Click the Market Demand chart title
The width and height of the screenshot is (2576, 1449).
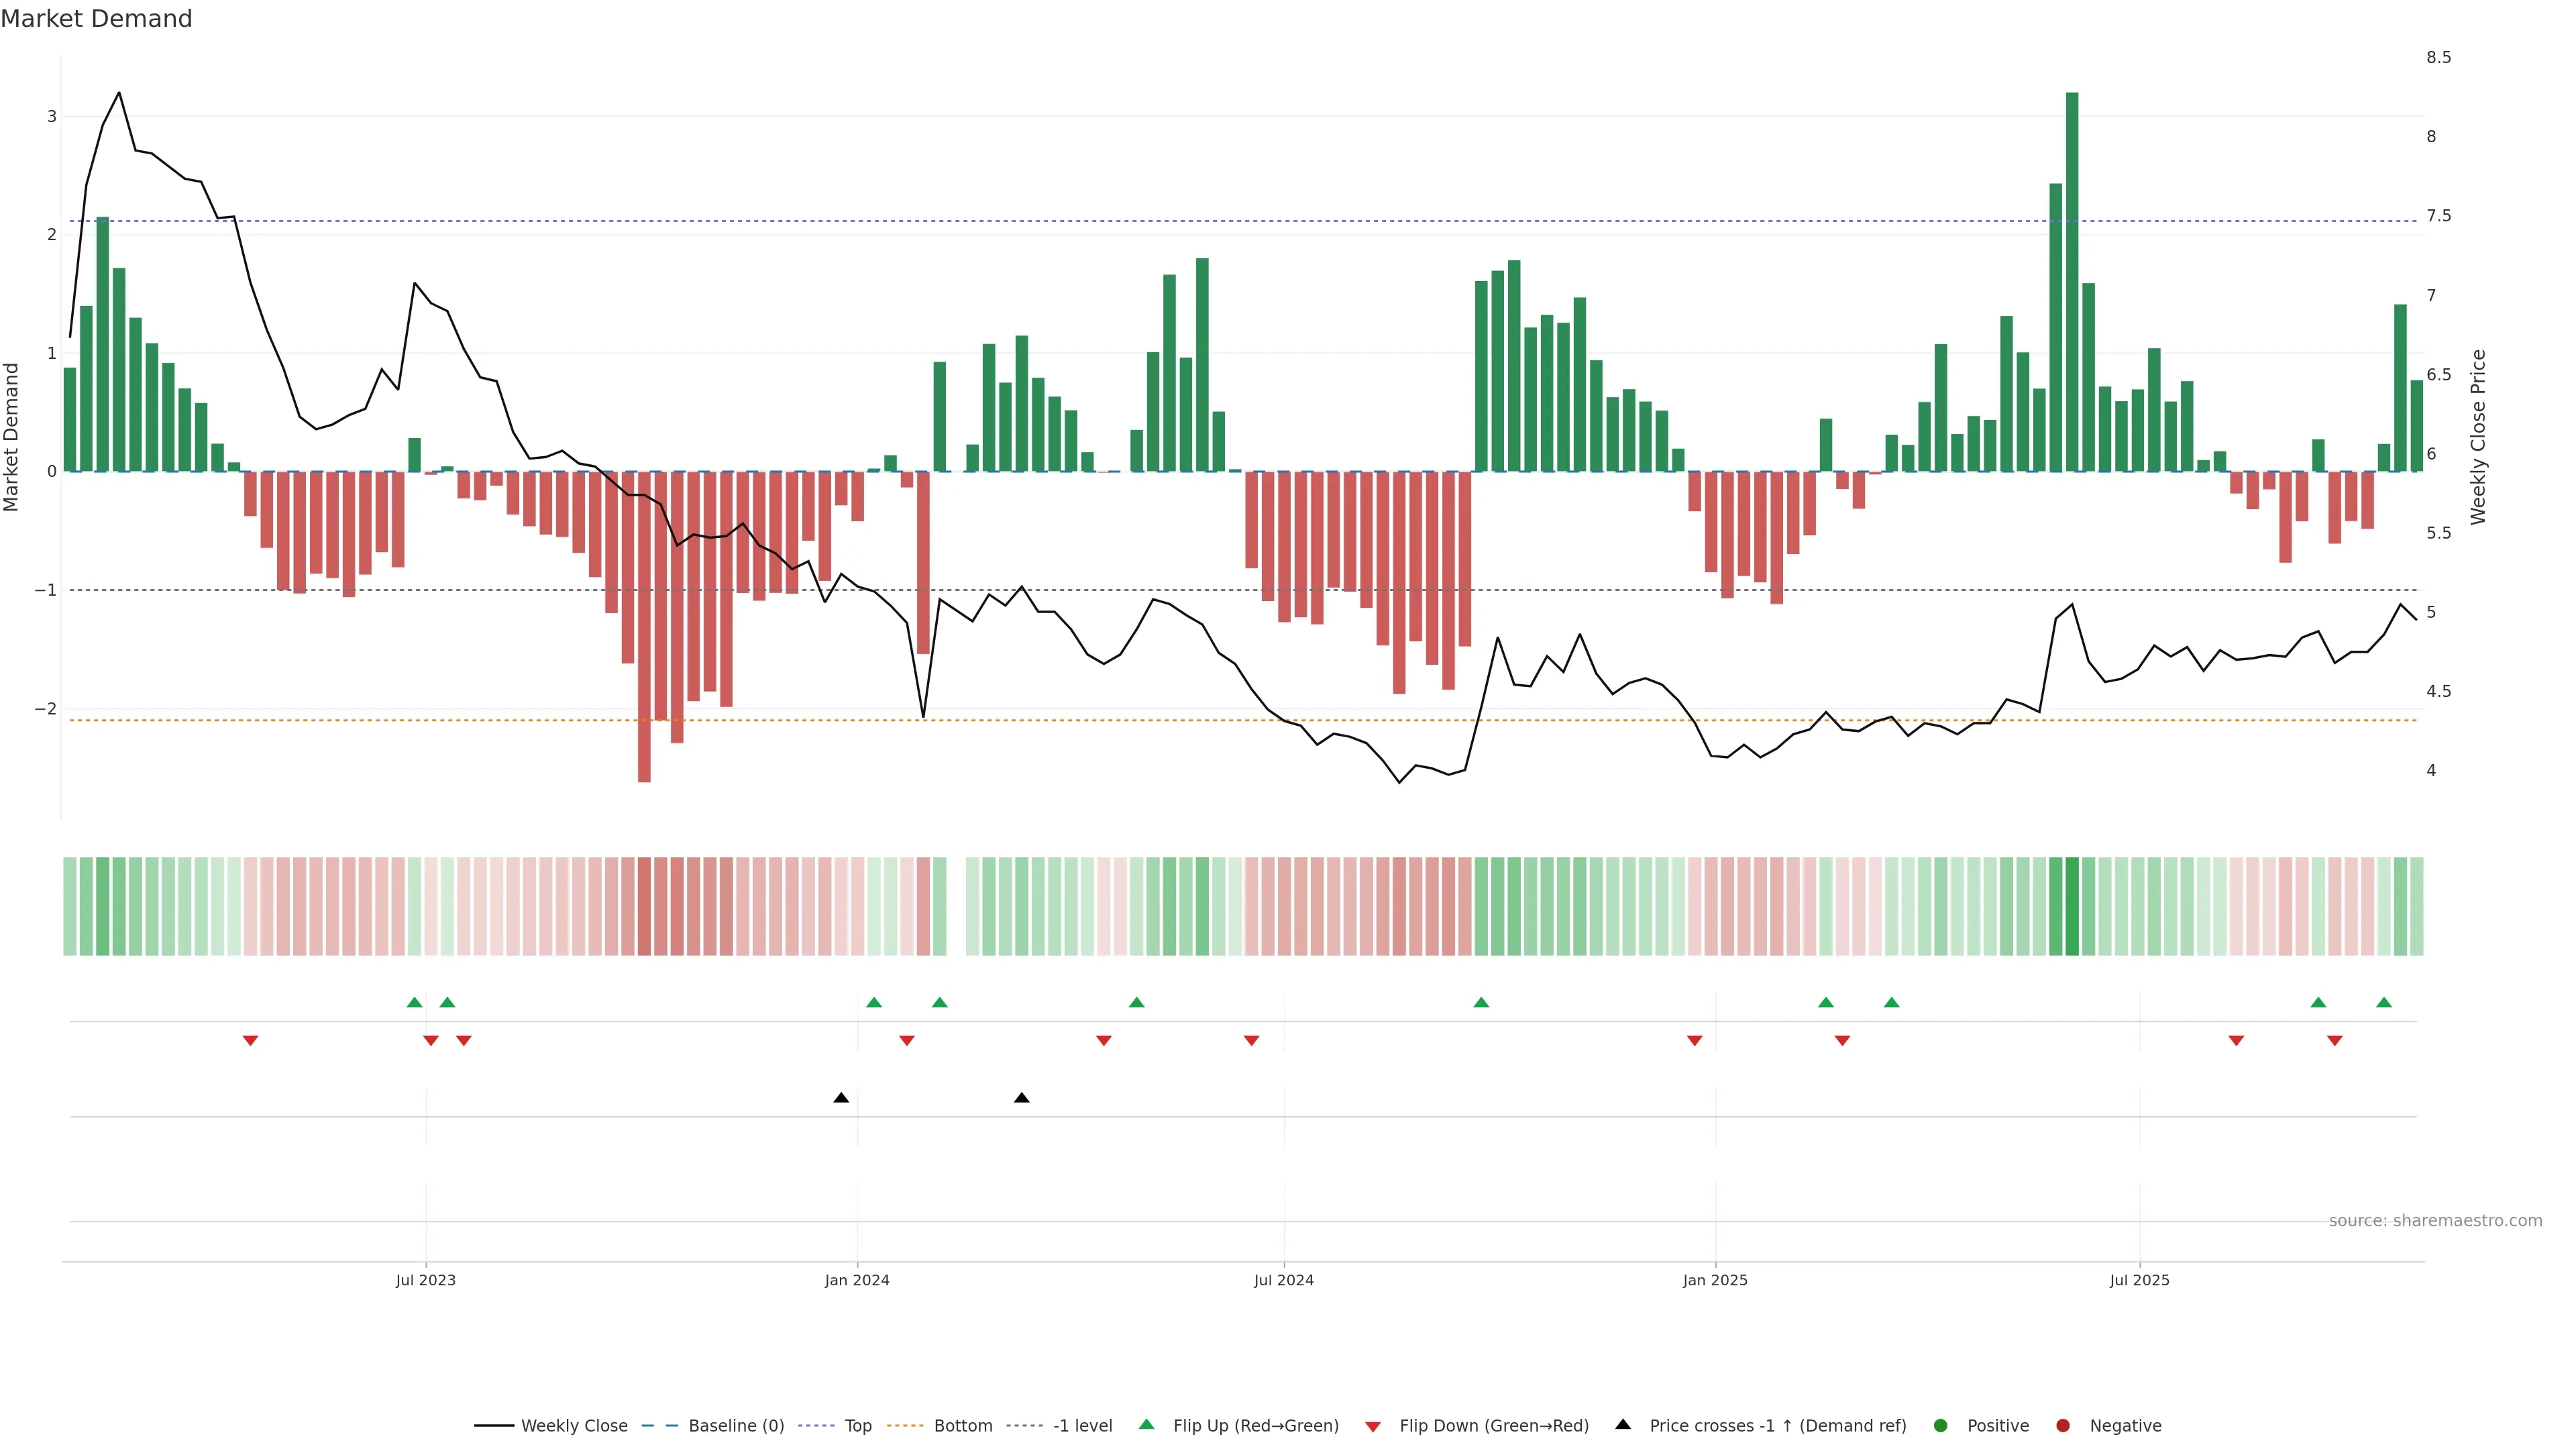click(x=96, y=19)
